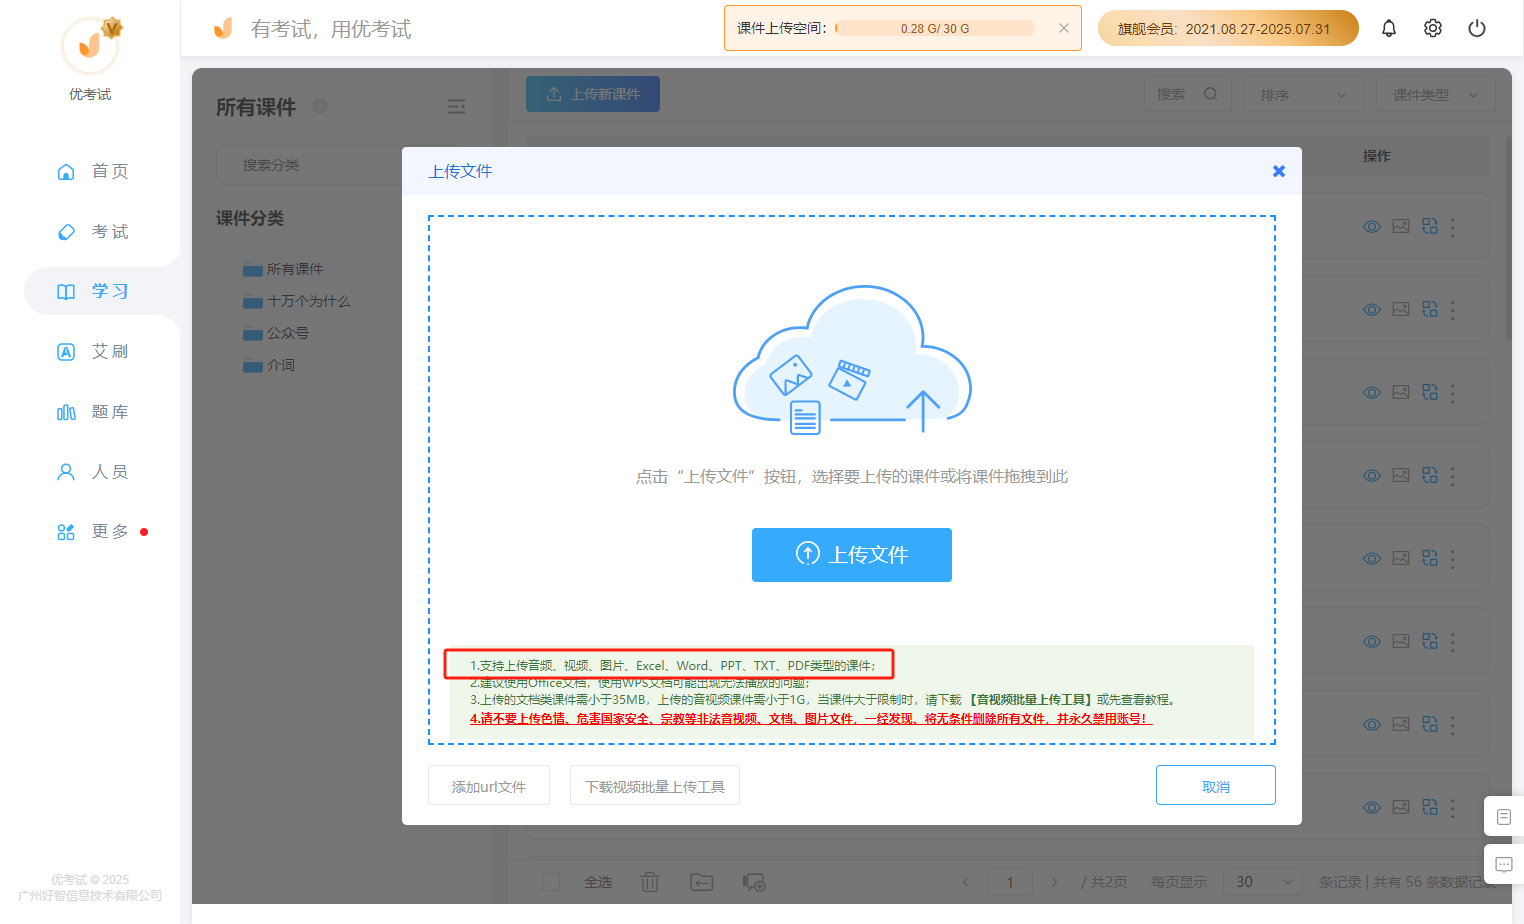The image size is (1524, 924).
Task: Click the 搜索 courseware search field
Action: click(x=1188, y=94)
